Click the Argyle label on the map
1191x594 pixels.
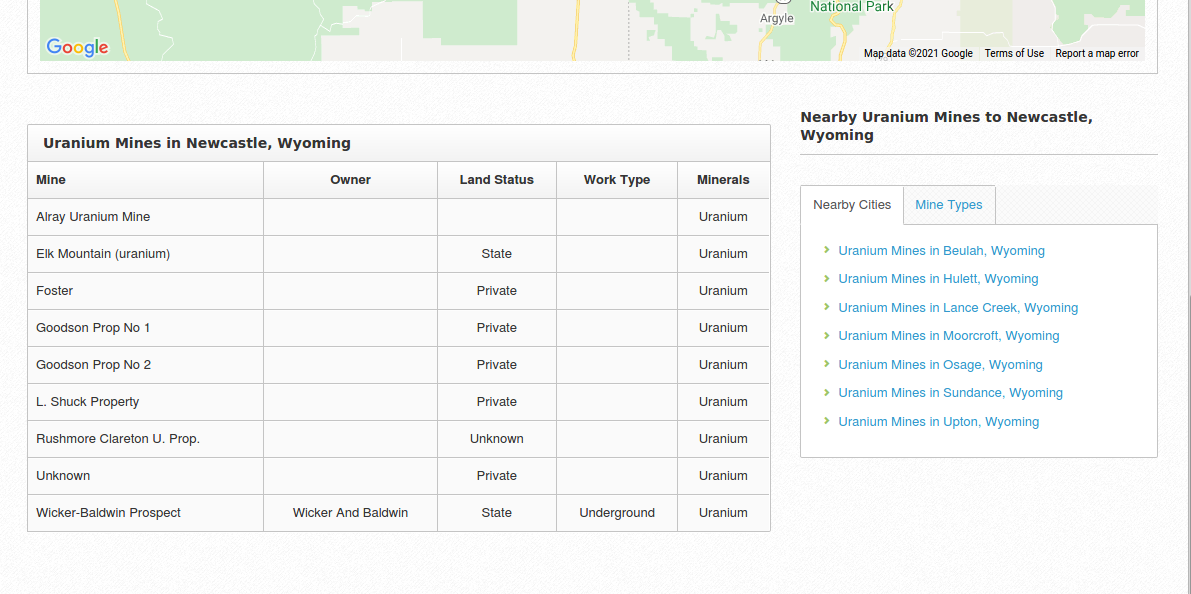pyautogui.click(x=777, y=17)
